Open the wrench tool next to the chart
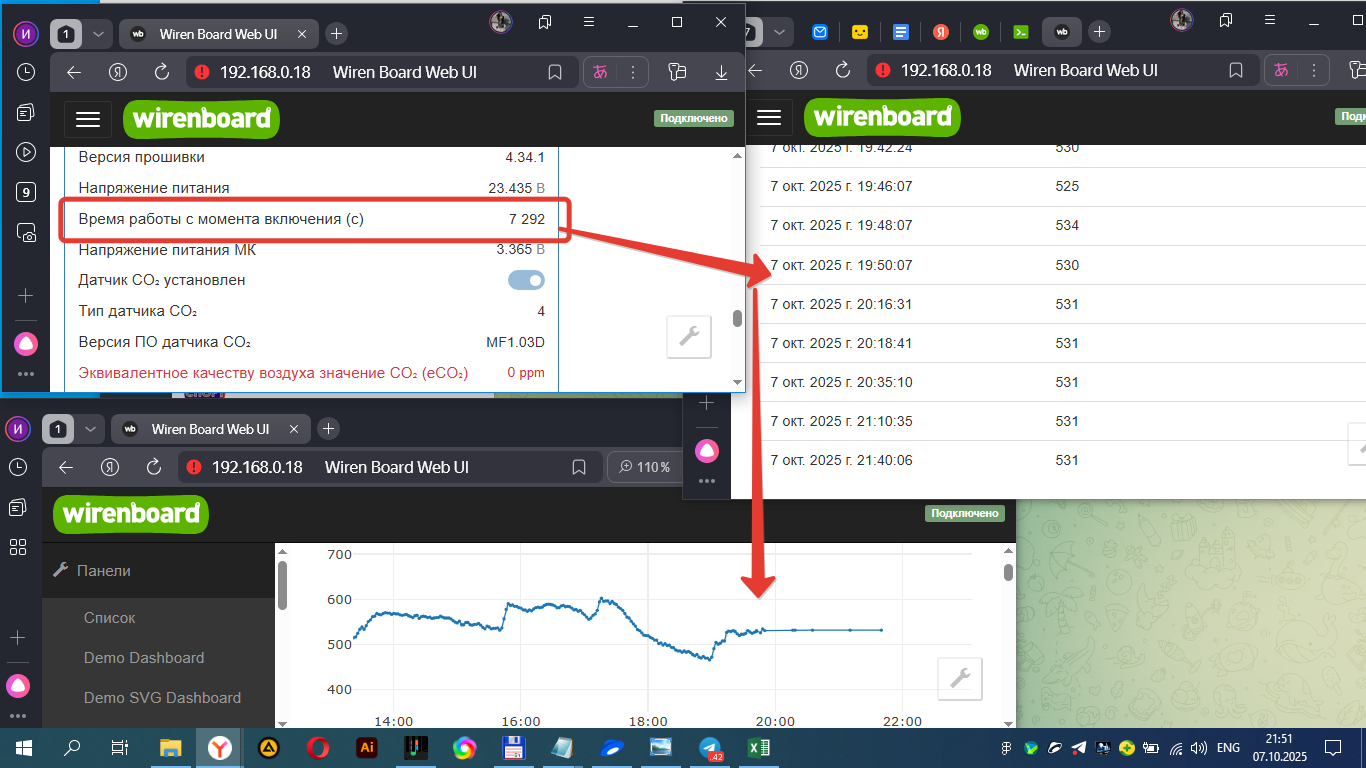This screenshot has width=1366, height=768. point(960,679)
